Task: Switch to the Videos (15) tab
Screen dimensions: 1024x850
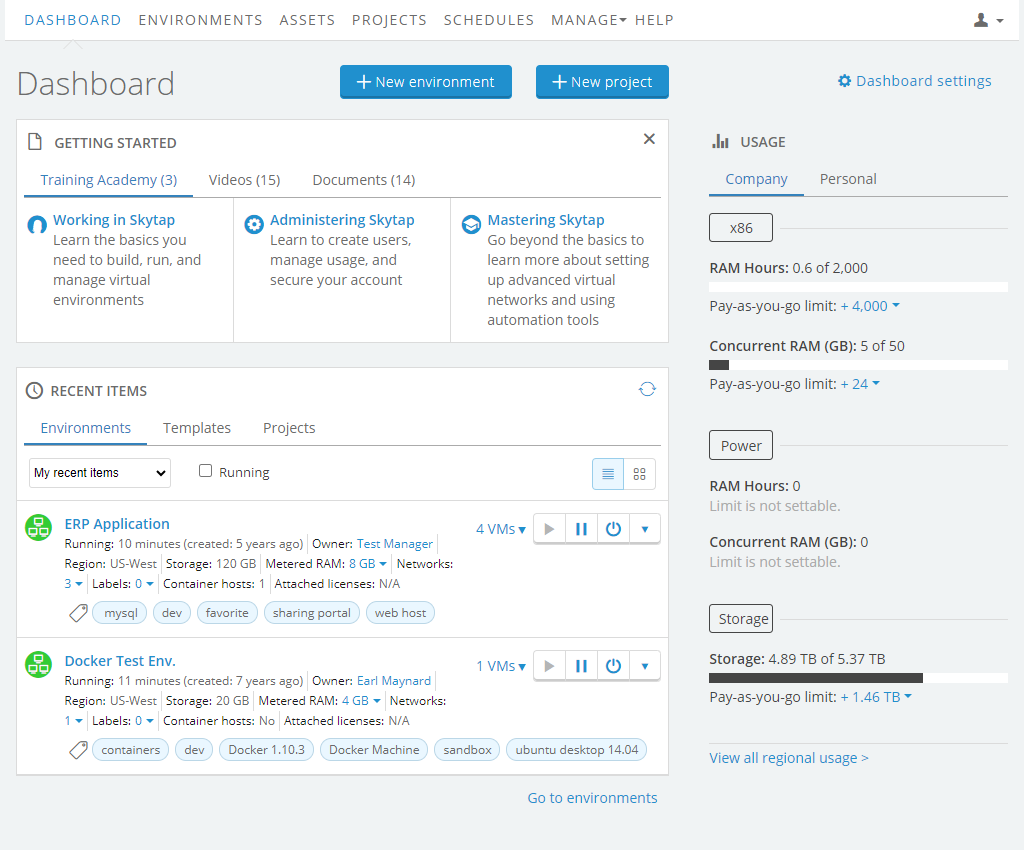Action: point(244,180)
